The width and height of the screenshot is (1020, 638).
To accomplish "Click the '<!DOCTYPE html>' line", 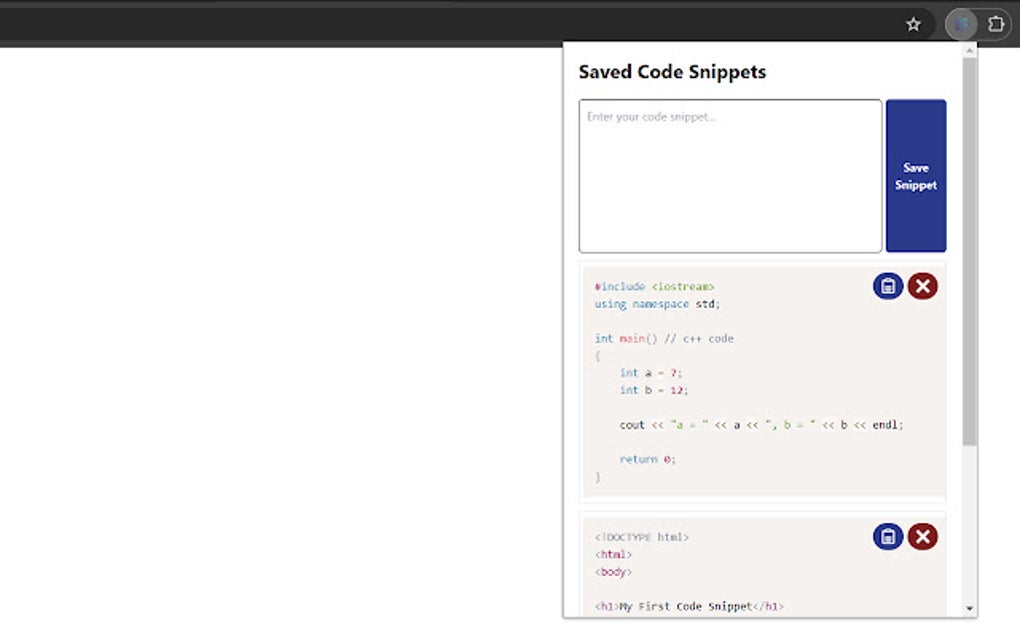I will tap(642, 537).
